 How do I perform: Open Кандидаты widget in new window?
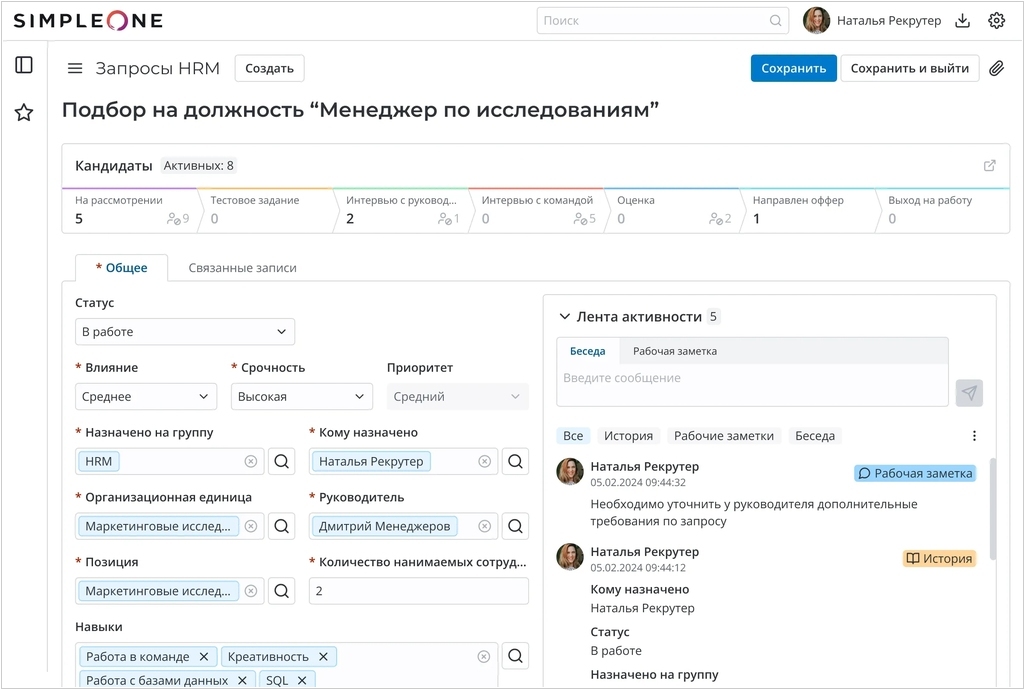990,166
